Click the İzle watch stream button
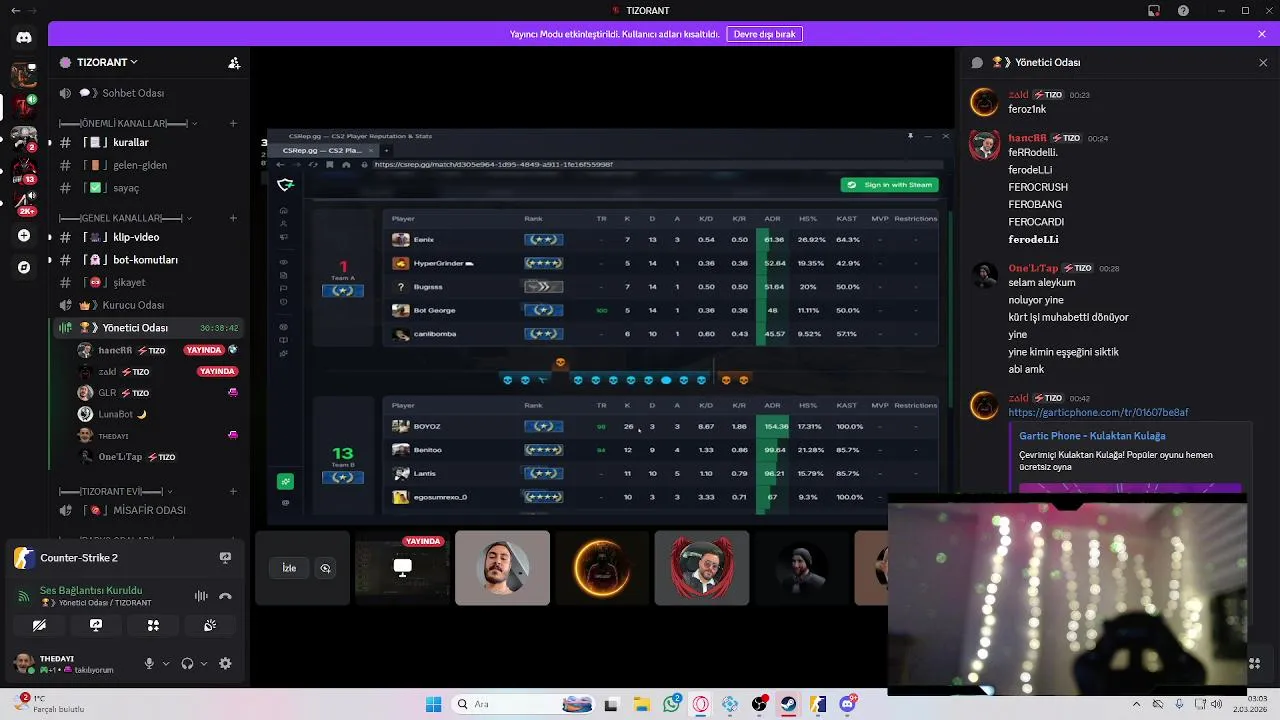Image resolution: width=1280 pixels, height=720 pixels. click(289, 568)
